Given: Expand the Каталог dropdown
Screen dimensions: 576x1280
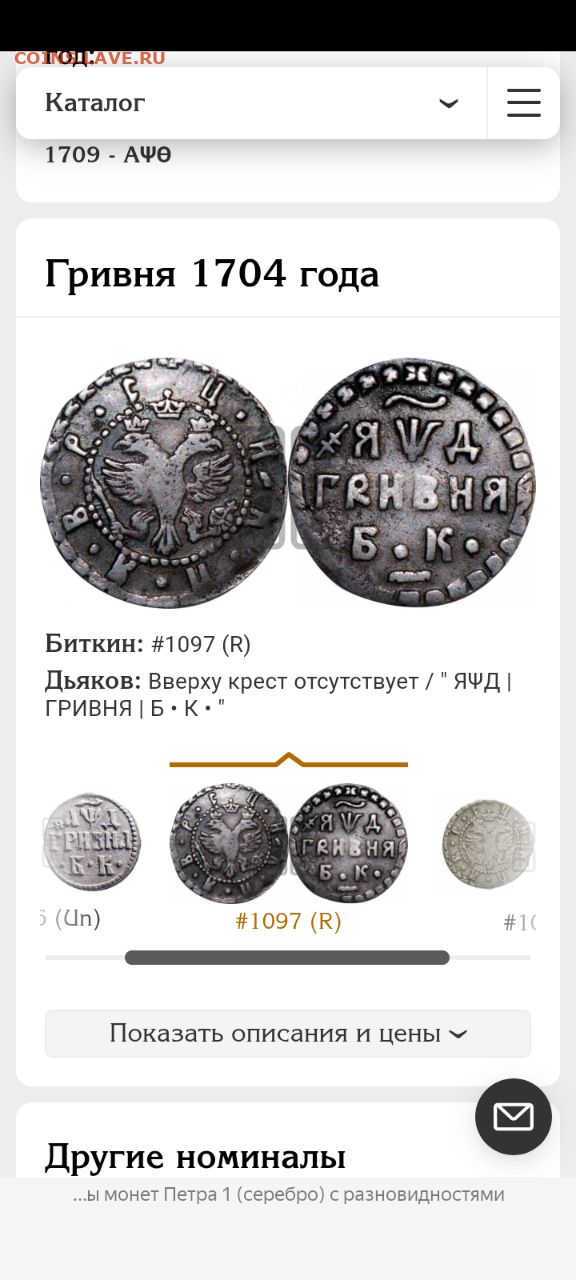Looking at the screenshot, I should coord(251,103).
